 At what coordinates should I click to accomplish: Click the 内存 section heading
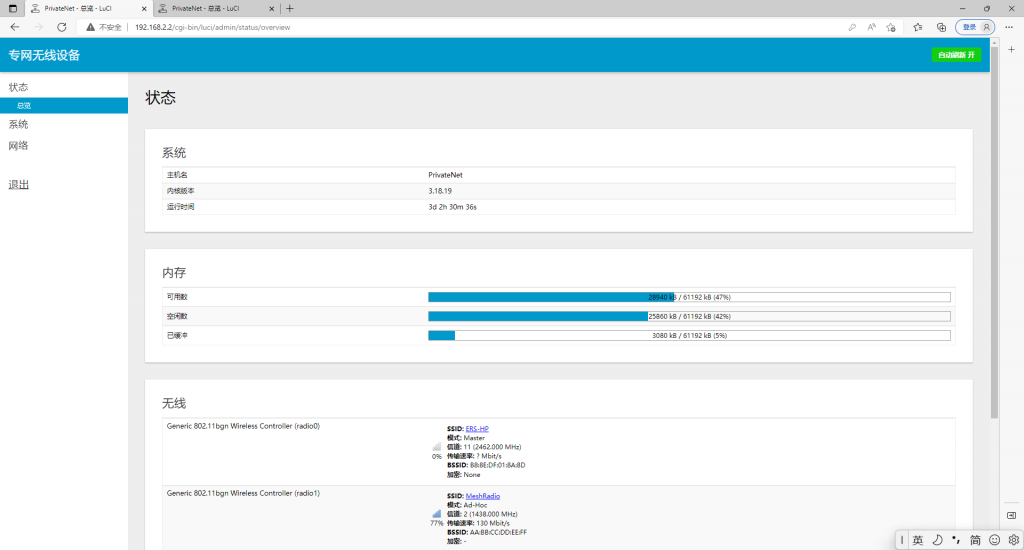tap(174, 272)
